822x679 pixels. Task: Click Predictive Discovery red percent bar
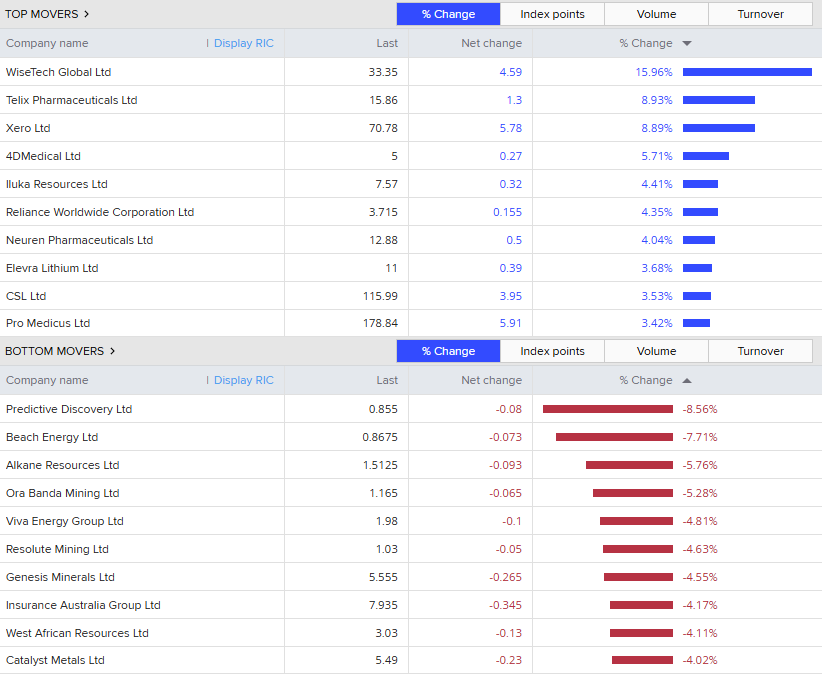pos(608,409)
